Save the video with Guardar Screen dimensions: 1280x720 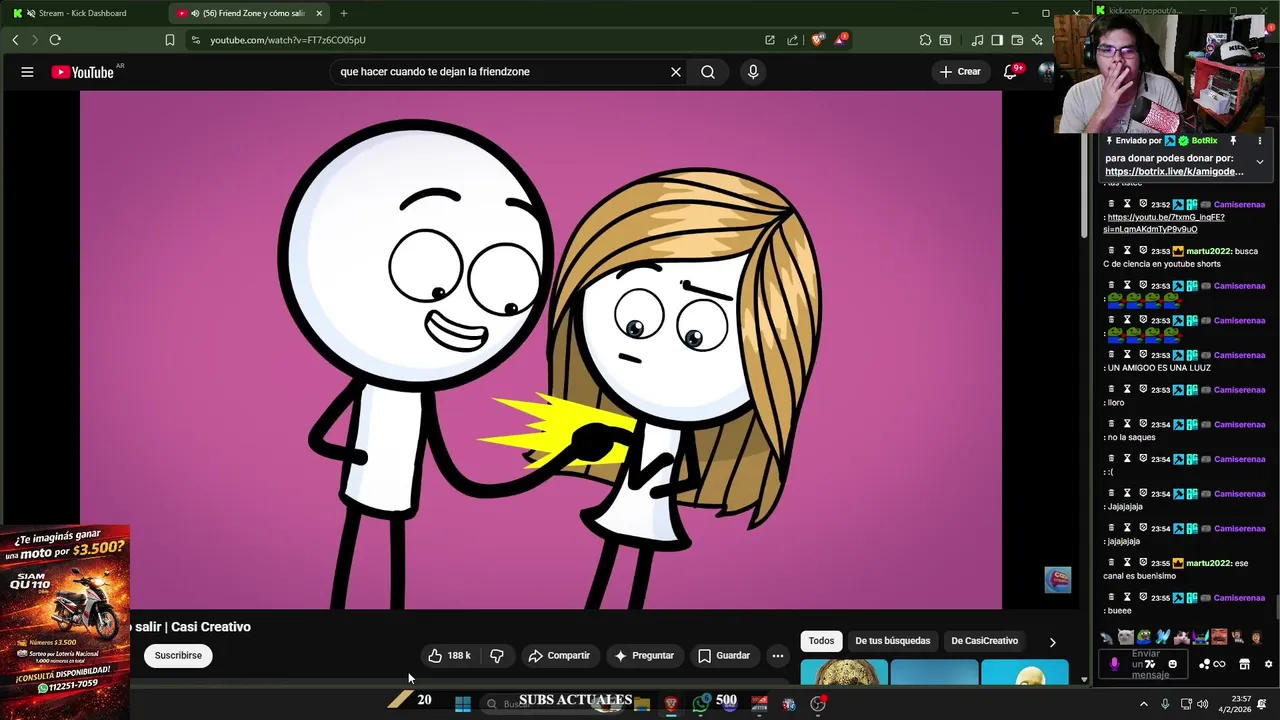[724, 656]
